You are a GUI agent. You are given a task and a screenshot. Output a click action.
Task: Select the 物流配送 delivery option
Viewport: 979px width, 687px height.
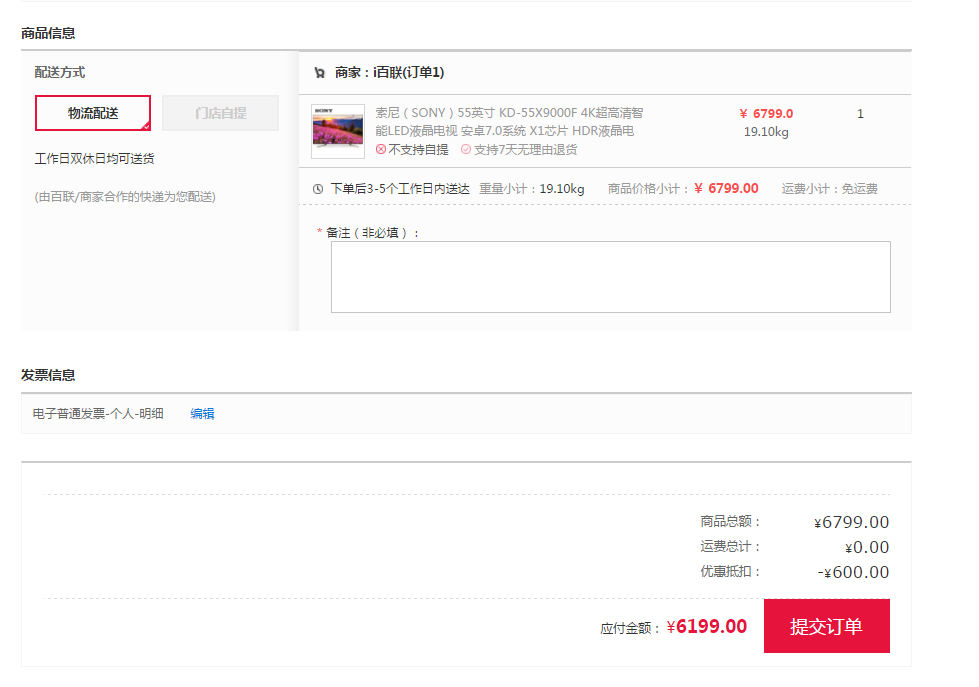(x=93, y=113)
